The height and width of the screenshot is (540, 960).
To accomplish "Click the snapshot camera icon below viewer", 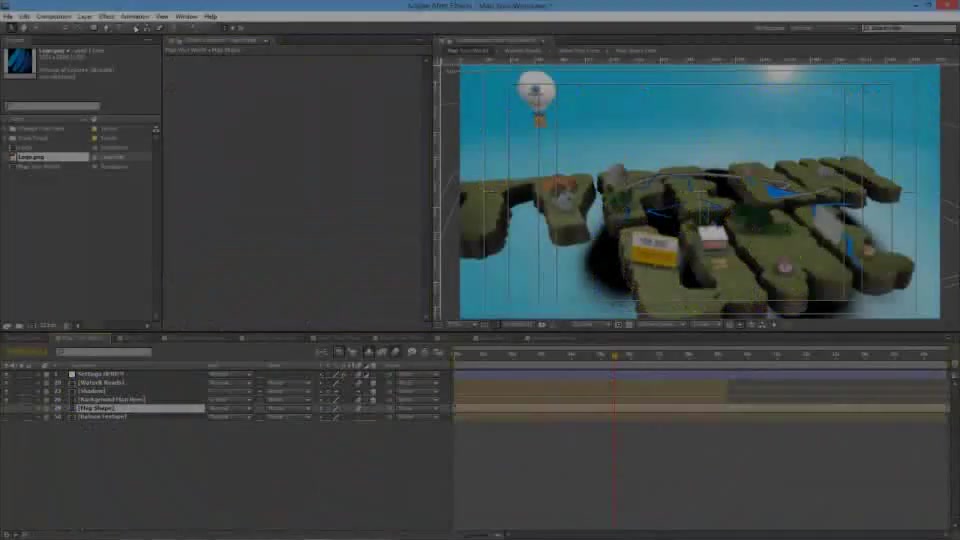I will [542, 324].
